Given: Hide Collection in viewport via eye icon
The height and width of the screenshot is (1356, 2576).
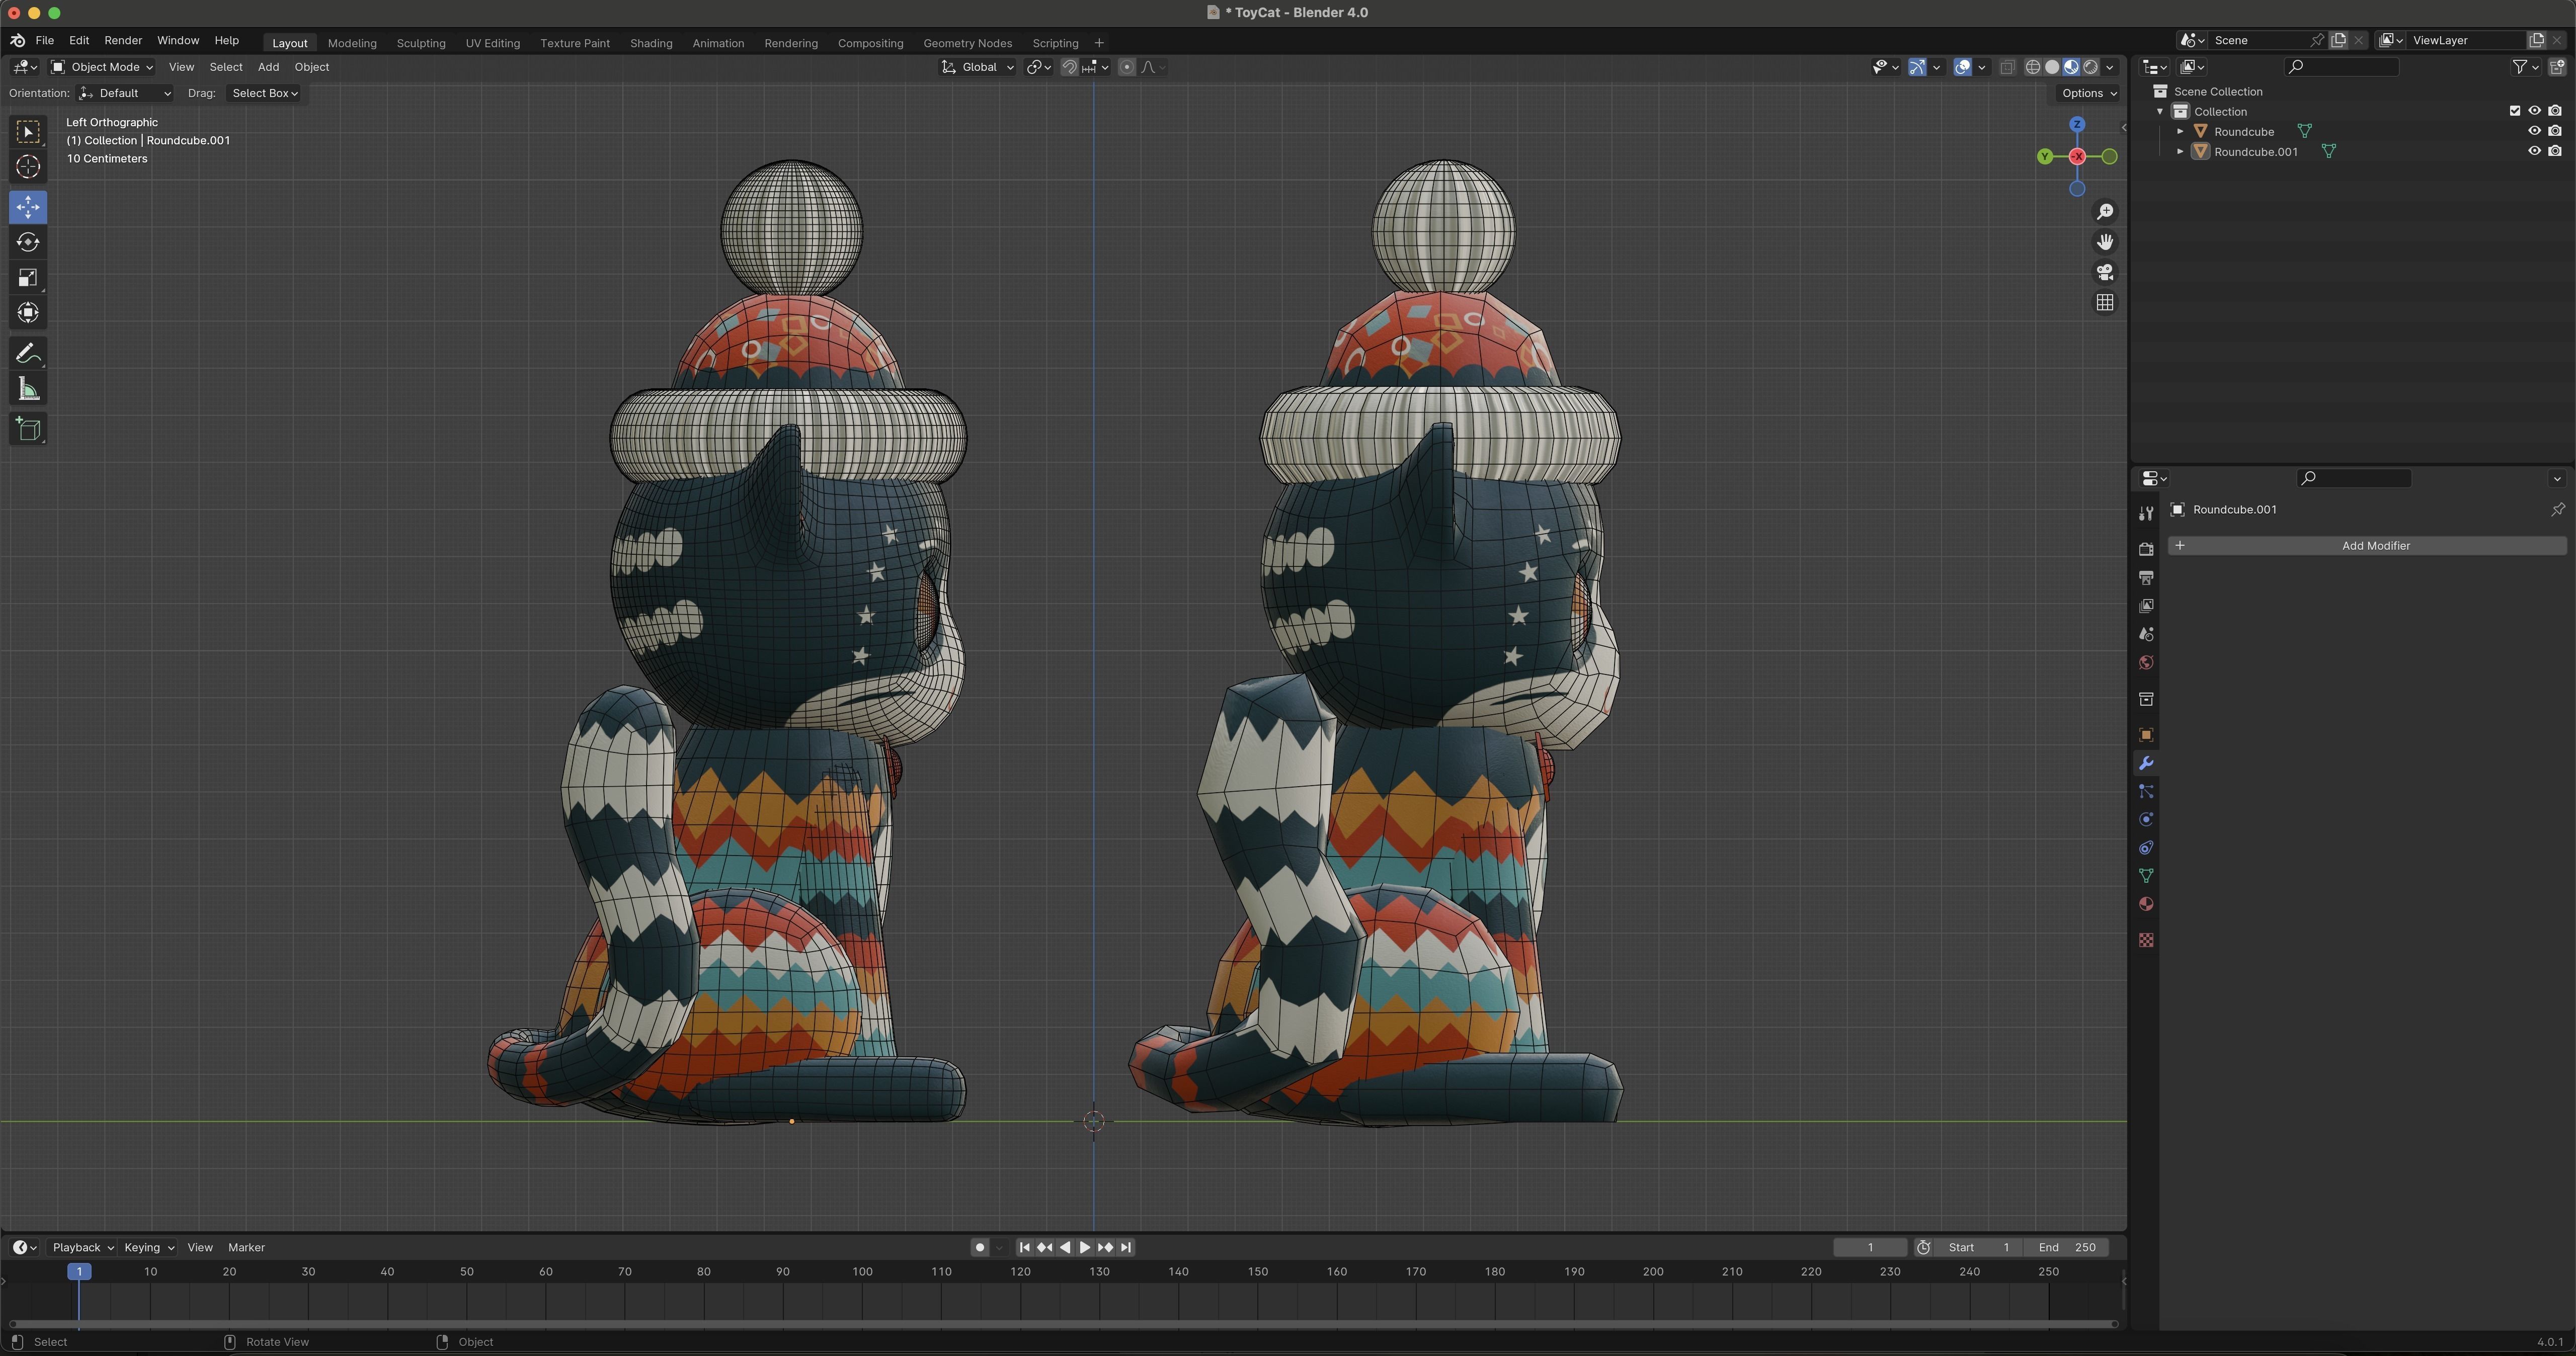Looking at the screenshot, I should click(2534, 111).
